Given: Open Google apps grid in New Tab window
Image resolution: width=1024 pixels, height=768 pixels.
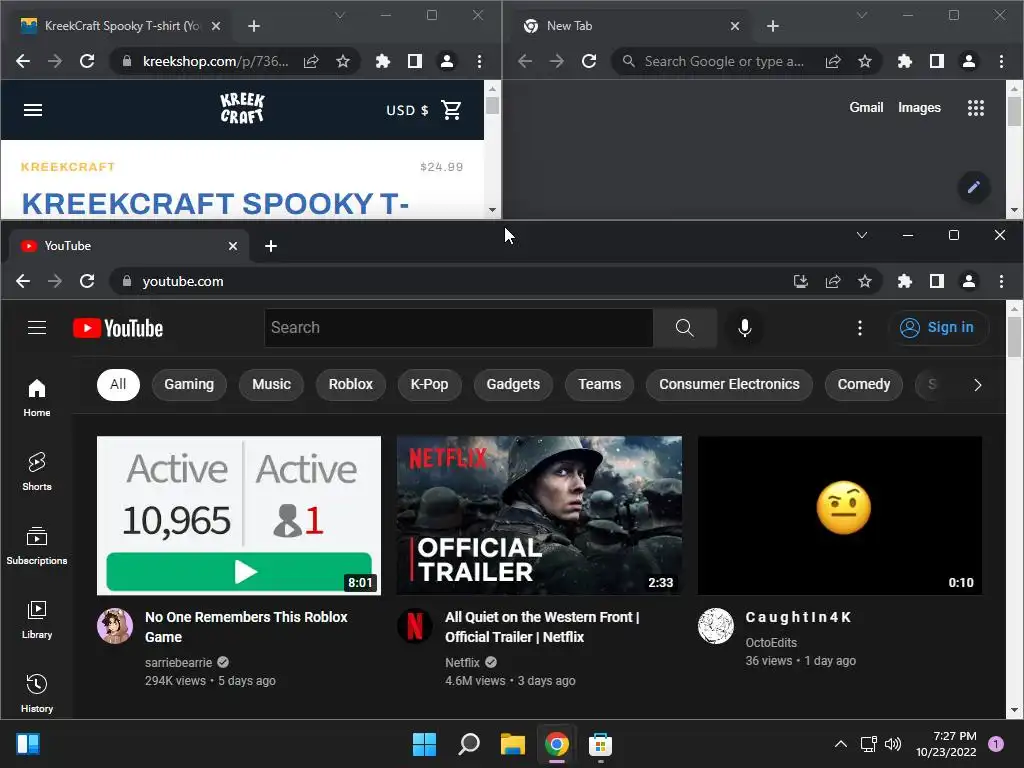Looking at the screenshot, I should pyautogui.click(x=976, y=108).
